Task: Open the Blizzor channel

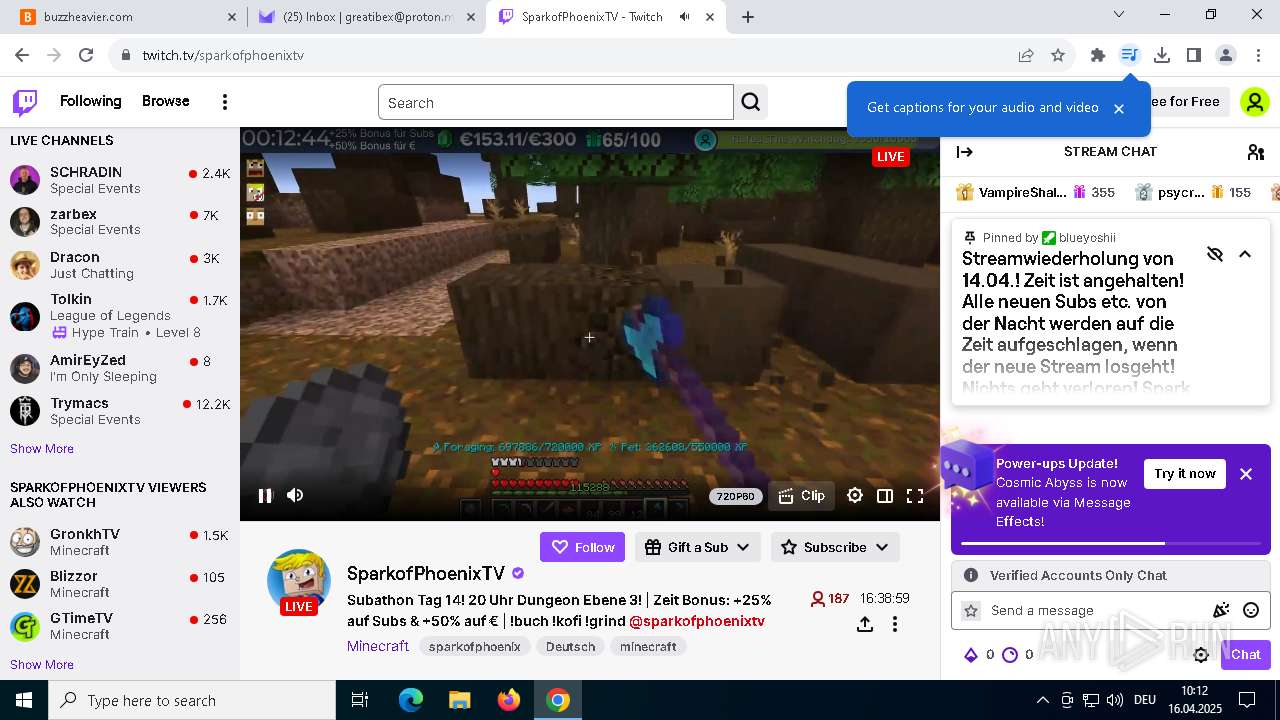Action: [x=120, y=584]
